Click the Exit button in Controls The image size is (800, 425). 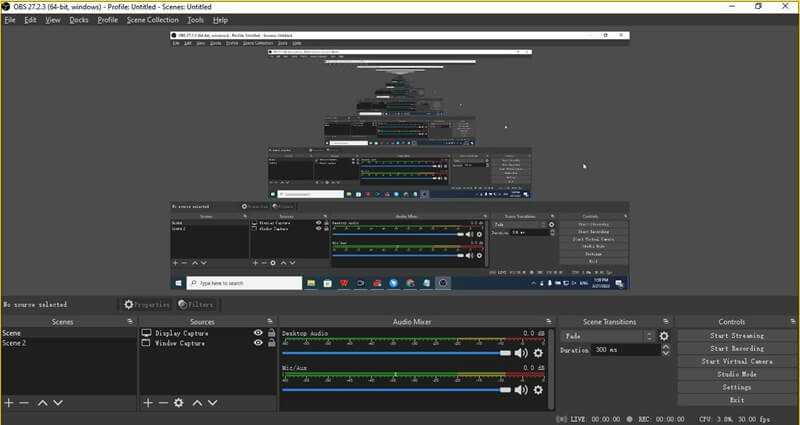point(737,400)
